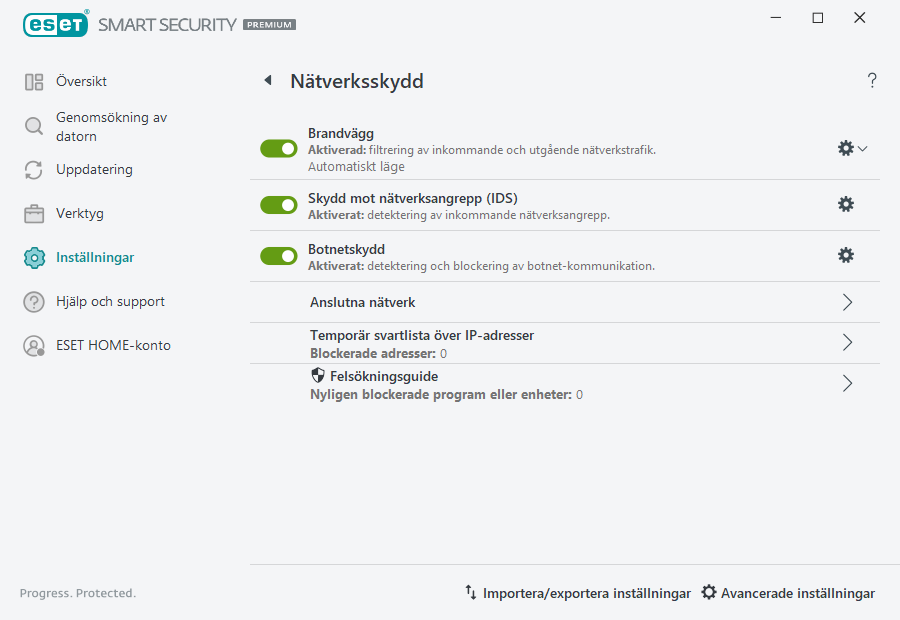This screenshot has width=900, height=620.
Task: Disable the Brandvägg toggle
Action: (x=278, y=148)
